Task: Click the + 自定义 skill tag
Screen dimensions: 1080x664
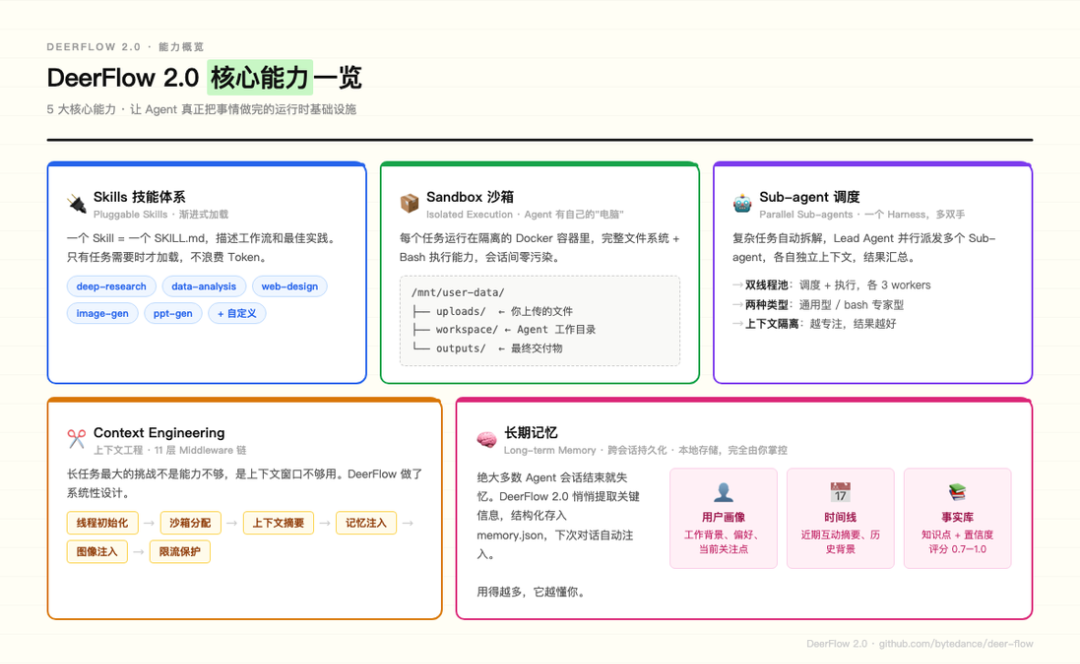Action: (237, 313)
